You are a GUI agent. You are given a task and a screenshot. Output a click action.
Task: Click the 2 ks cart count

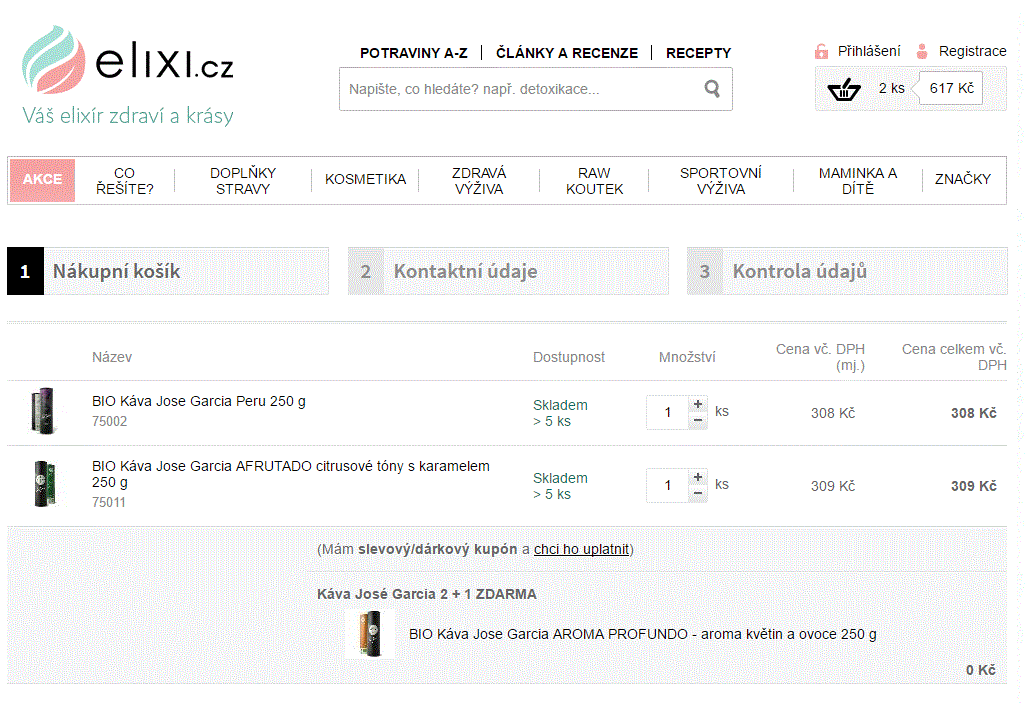[891, 88]
